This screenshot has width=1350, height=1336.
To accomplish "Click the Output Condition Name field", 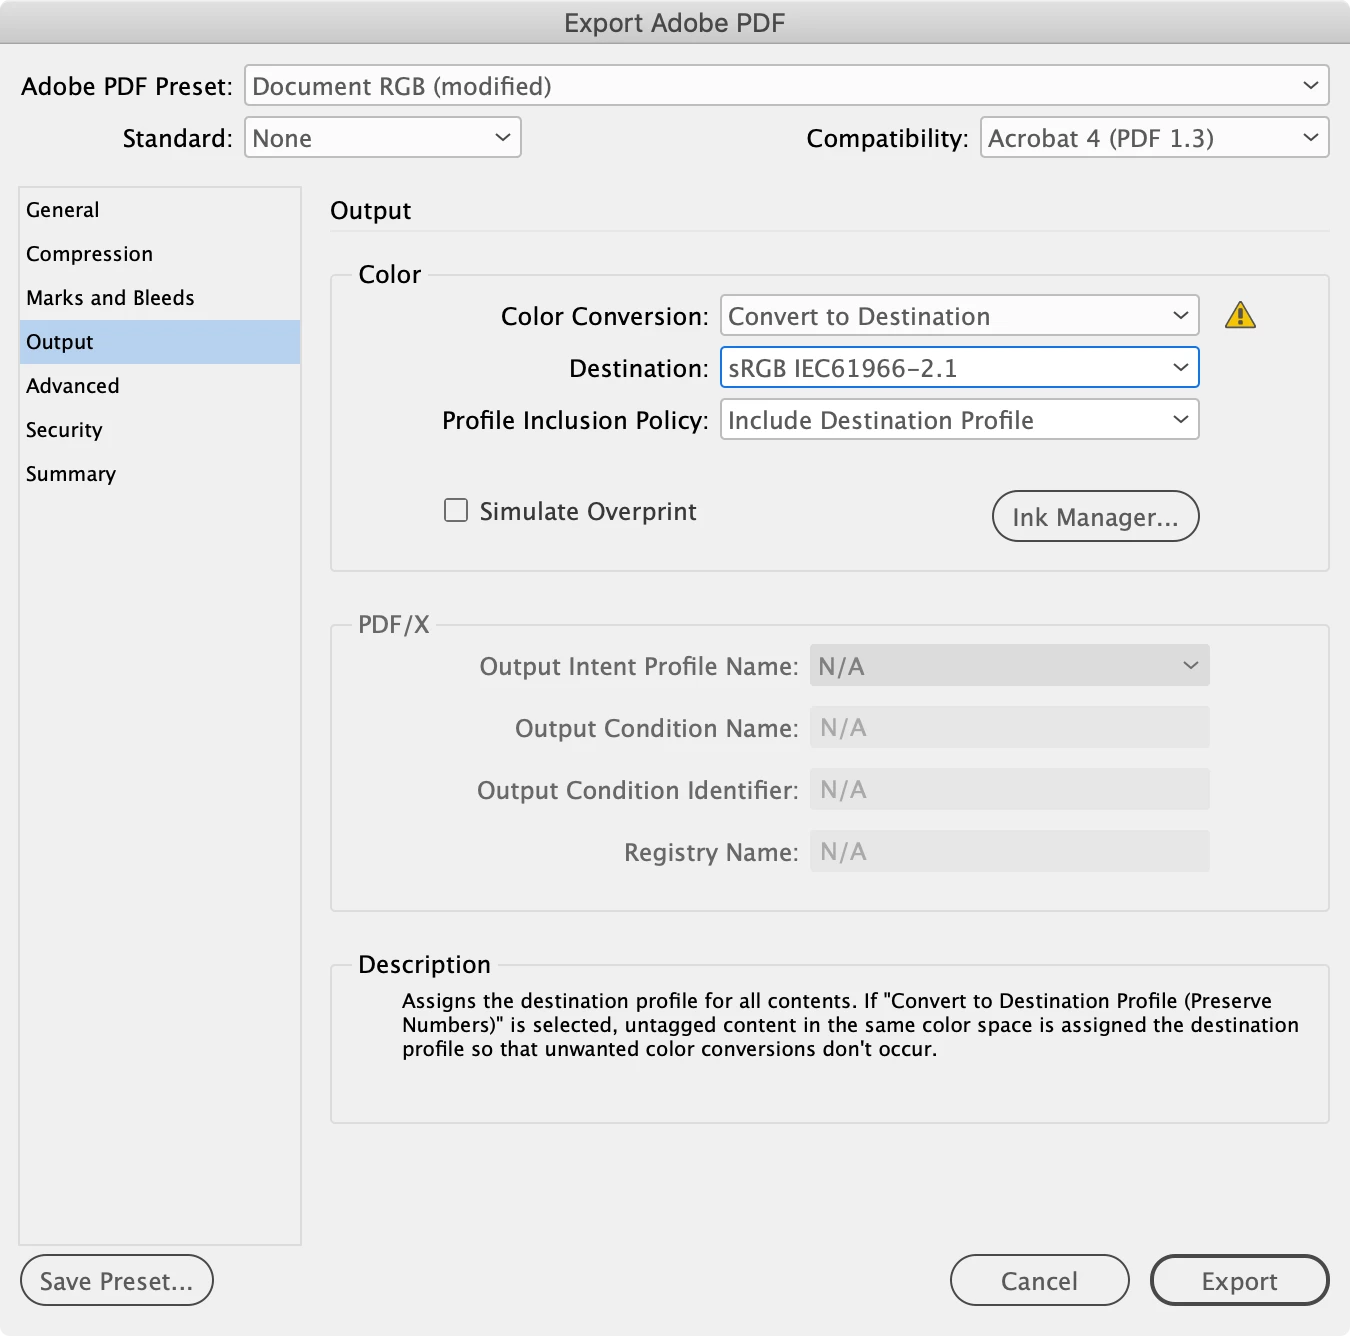I will point(1010,728).
